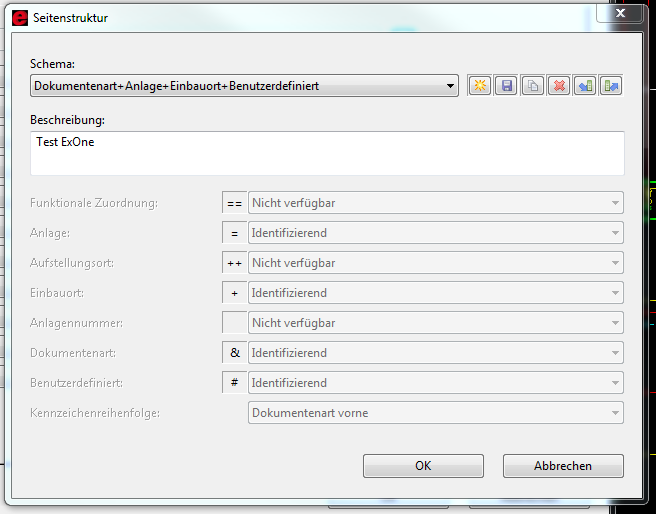The width and height of the screenshot is (656, 514).
Task: Delete schema with red X icon
Action: pos(559,86)
